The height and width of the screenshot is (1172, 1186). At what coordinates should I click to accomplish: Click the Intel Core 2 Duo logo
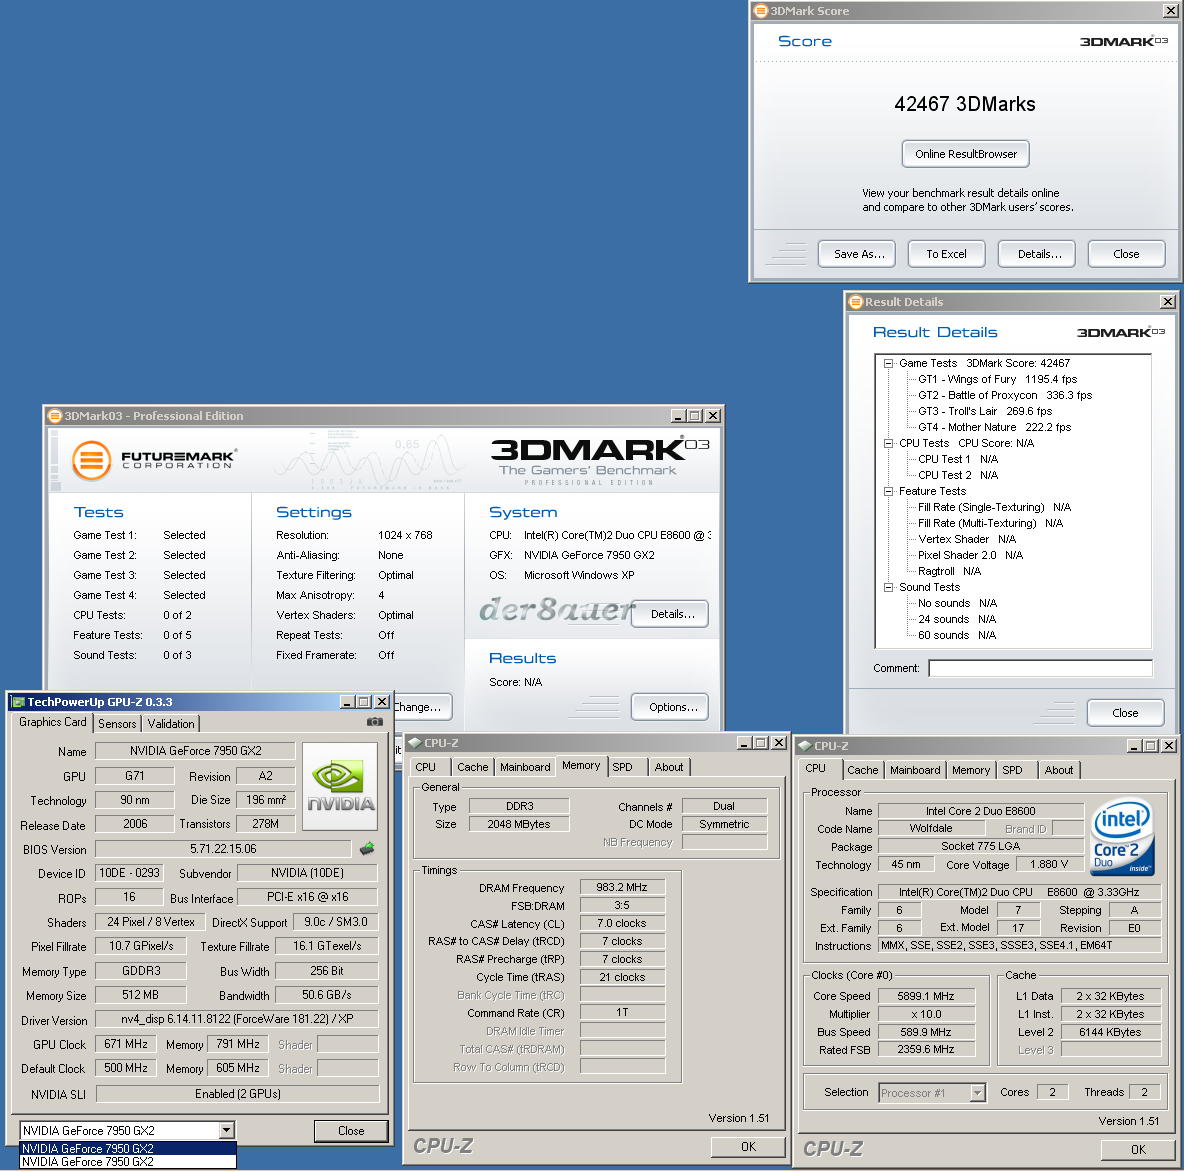1122,838
